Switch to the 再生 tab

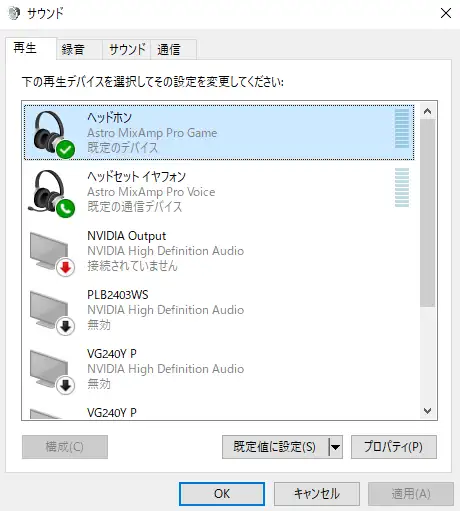coord(31,49)
